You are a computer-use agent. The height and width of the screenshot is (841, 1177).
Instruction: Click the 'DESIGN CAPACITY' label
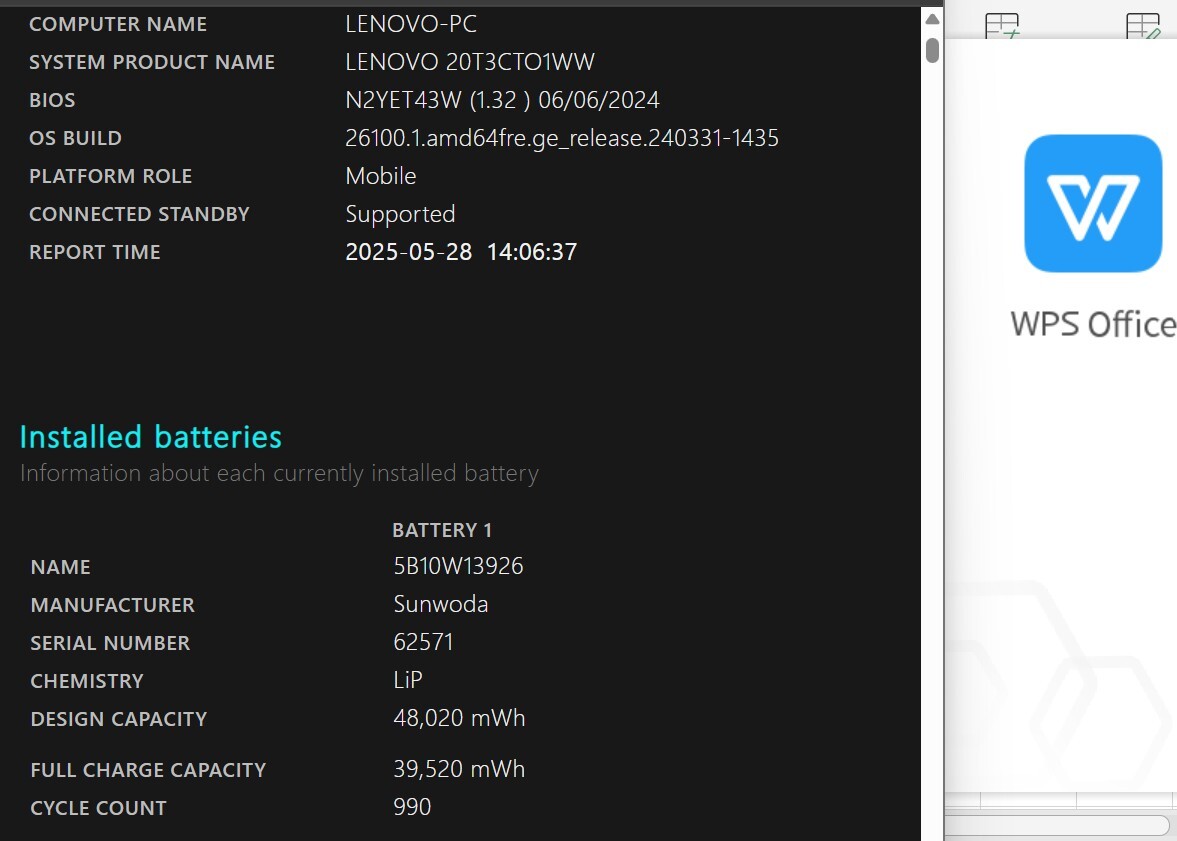(119, 719)
